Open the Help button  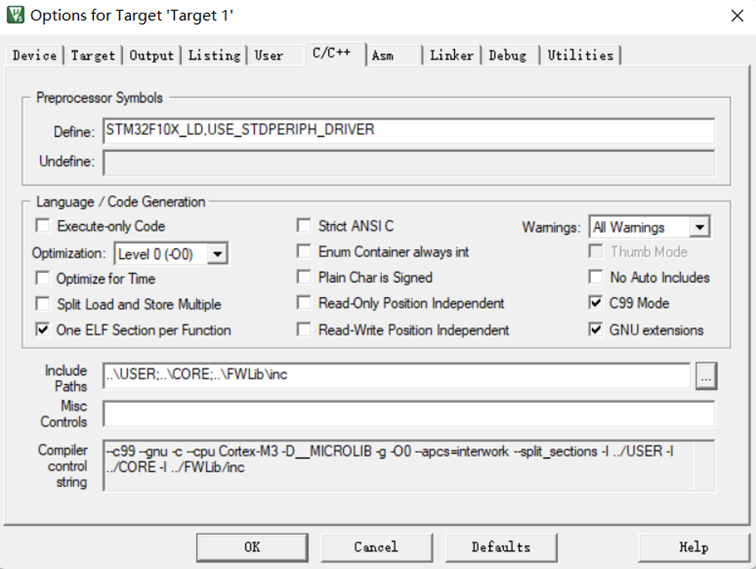pos(694,547)
